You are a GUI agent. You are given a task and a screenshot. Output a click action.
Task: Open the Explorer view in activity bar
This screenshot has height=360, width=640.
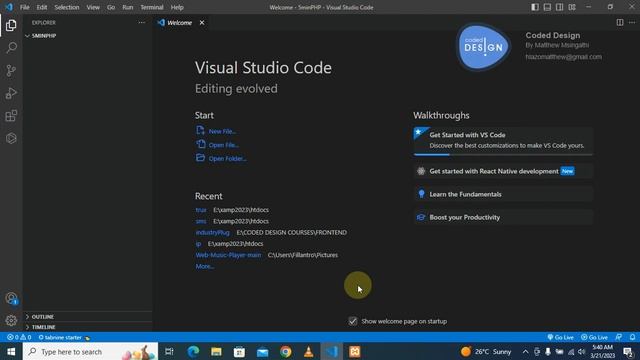(x=11, y=25)
